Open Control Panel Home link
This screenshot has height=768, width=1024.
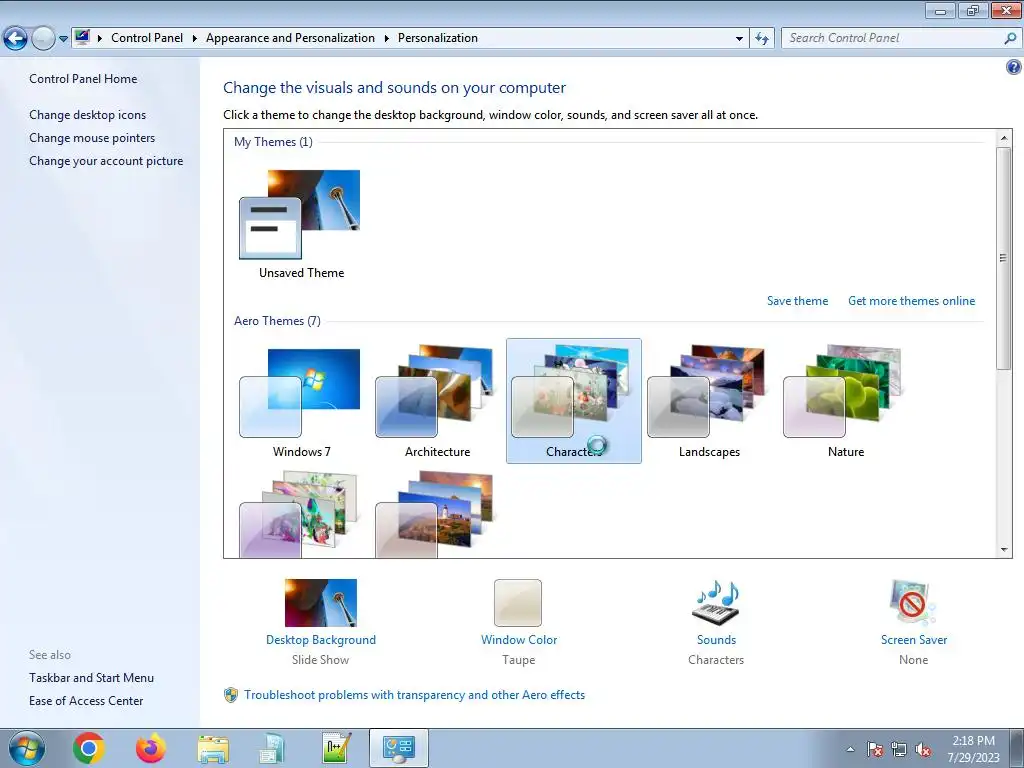tap(83, 79)
